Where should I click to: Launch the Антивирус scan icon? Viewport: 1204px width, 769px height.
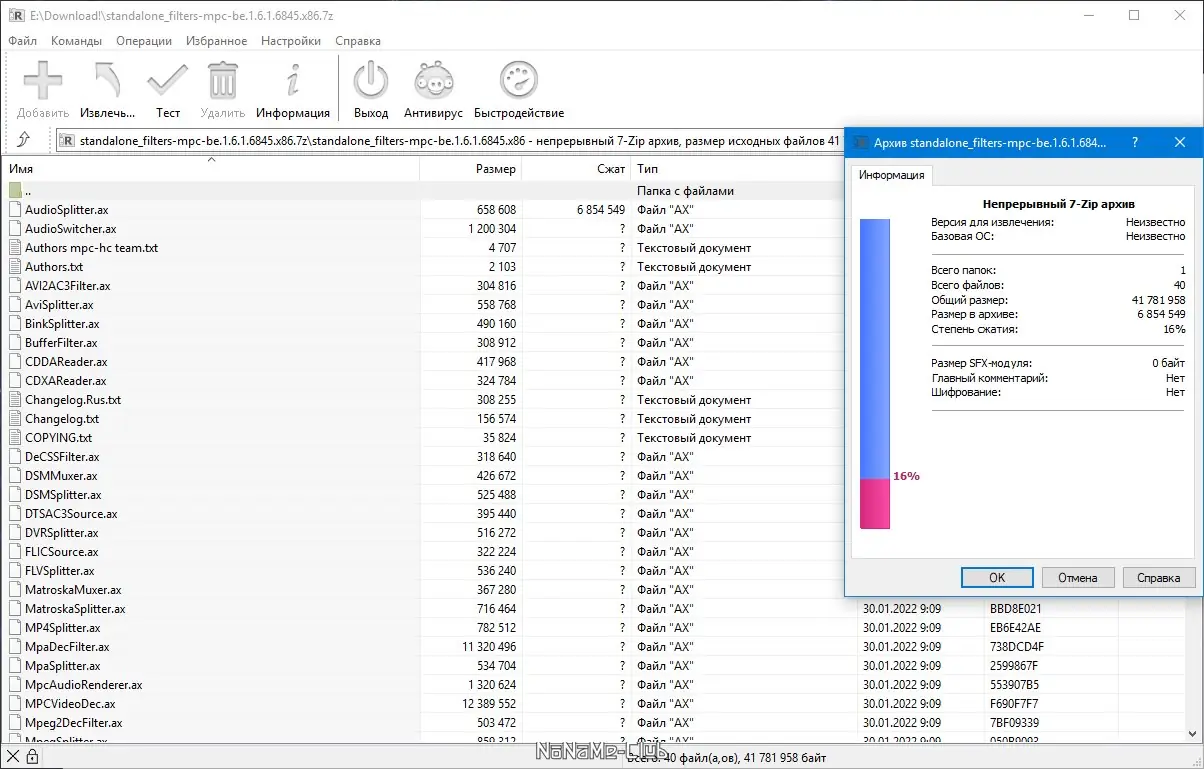pyautogui.click(x=433, y=89)
